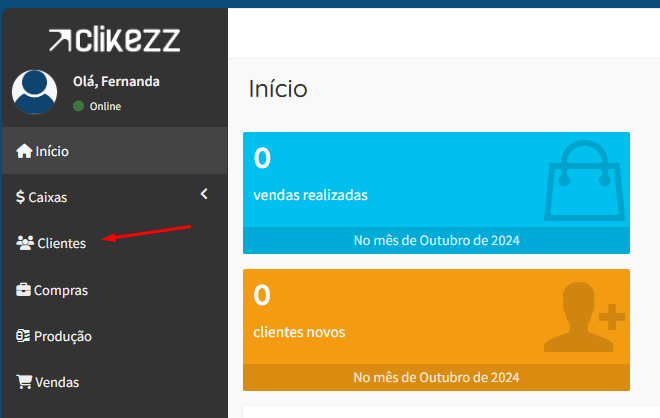The width and height of the screenshot is (660, 418).
Task: Go to the Compras section label
Action: pos(61,290)
